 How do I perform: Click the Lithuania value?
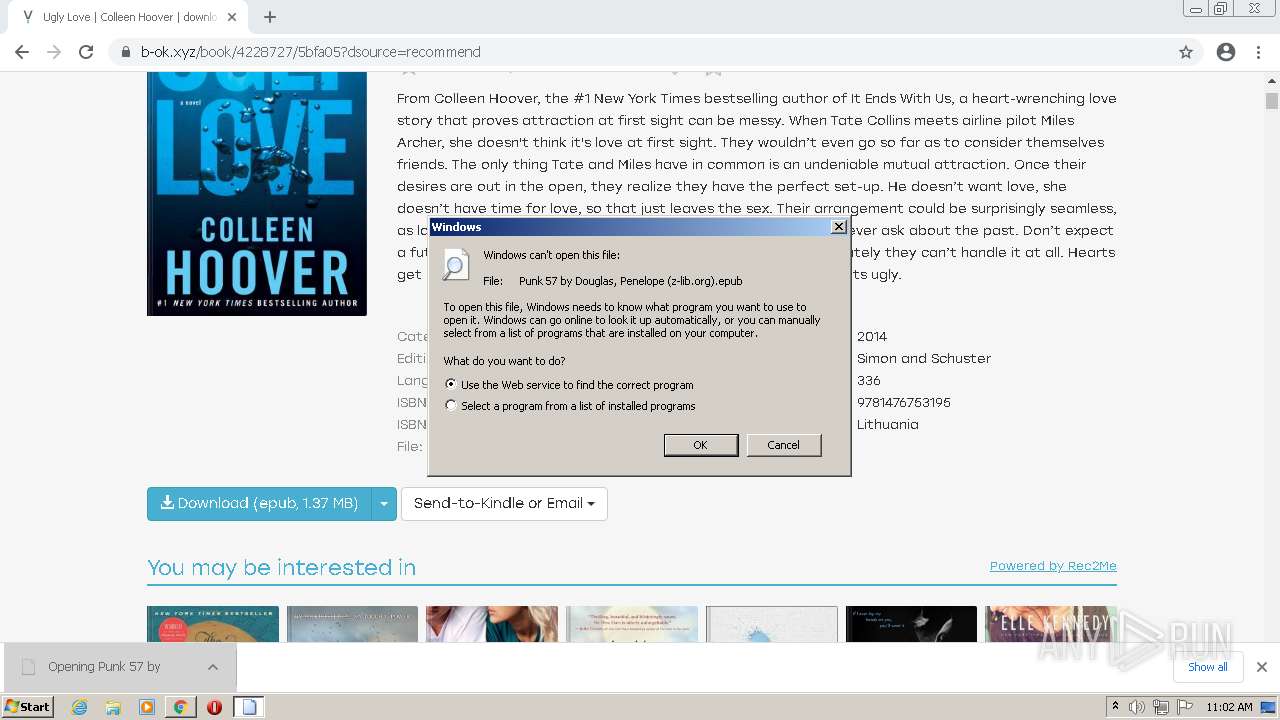point(888,425)
